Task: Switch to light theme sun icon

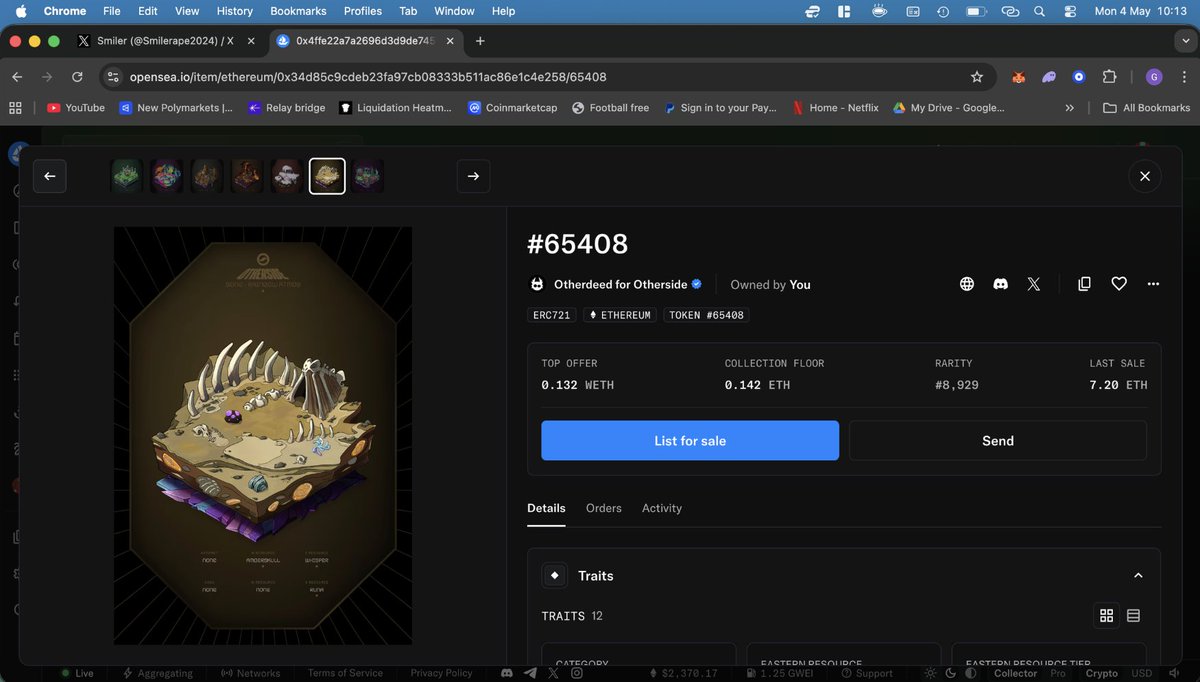Action: coord(931,673)
